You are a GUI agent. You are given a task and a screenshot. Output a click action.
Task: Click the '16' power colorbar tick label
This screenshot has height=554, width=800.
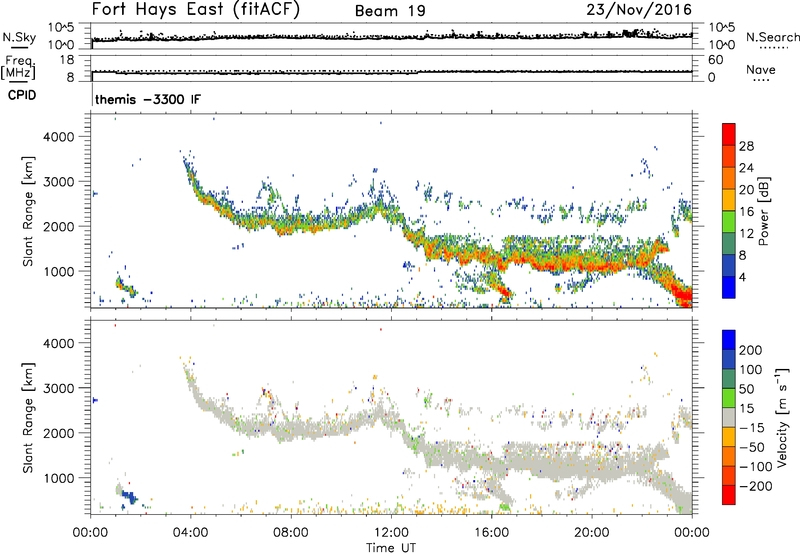[x=746, y=212]
